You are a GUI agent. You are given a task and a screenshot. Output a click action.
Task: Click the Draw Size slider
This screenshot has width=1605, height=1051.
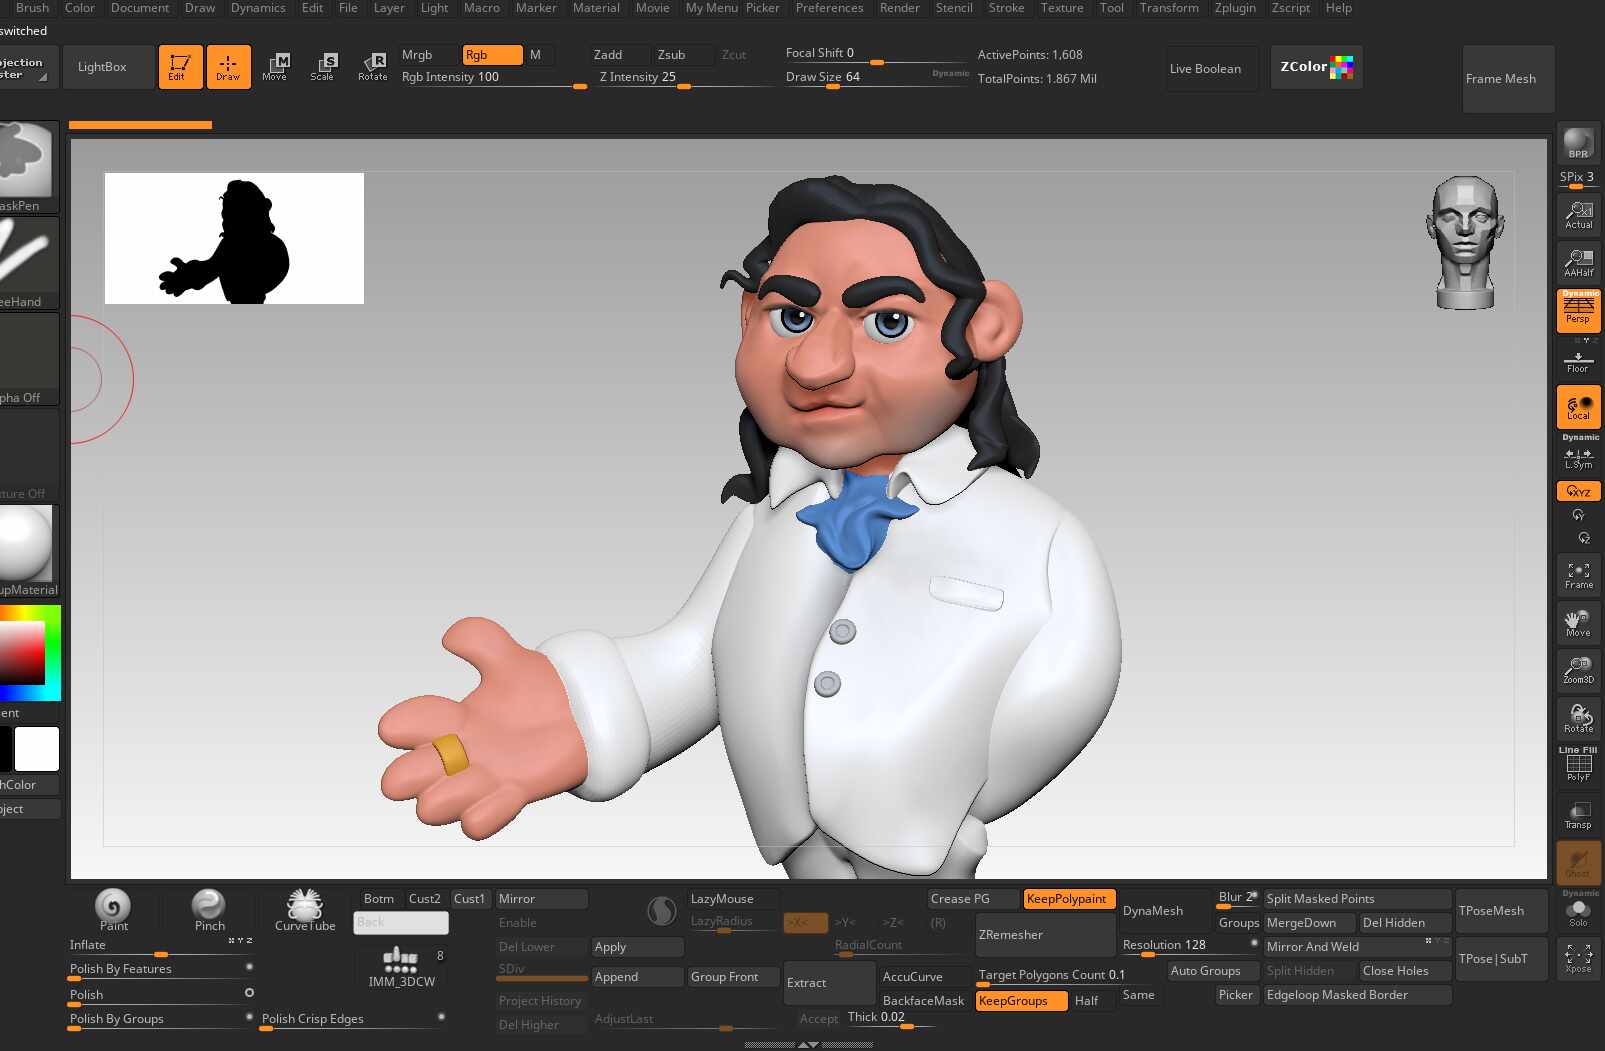[876, 78]
